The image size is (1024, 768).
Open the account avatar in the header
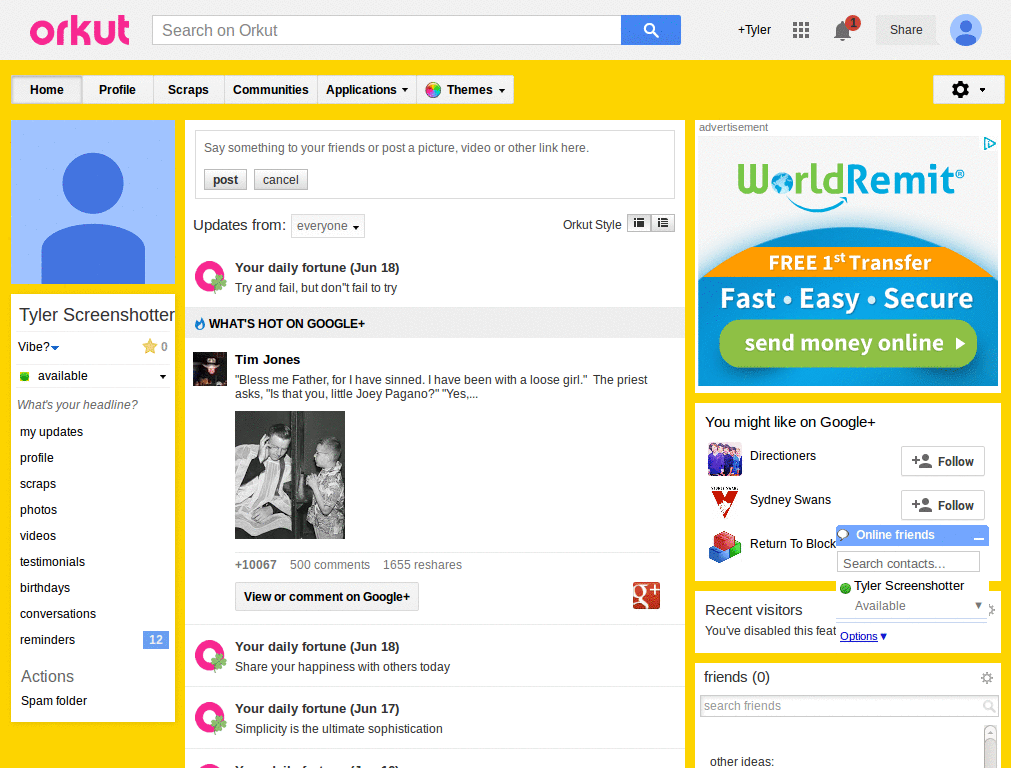965,30
